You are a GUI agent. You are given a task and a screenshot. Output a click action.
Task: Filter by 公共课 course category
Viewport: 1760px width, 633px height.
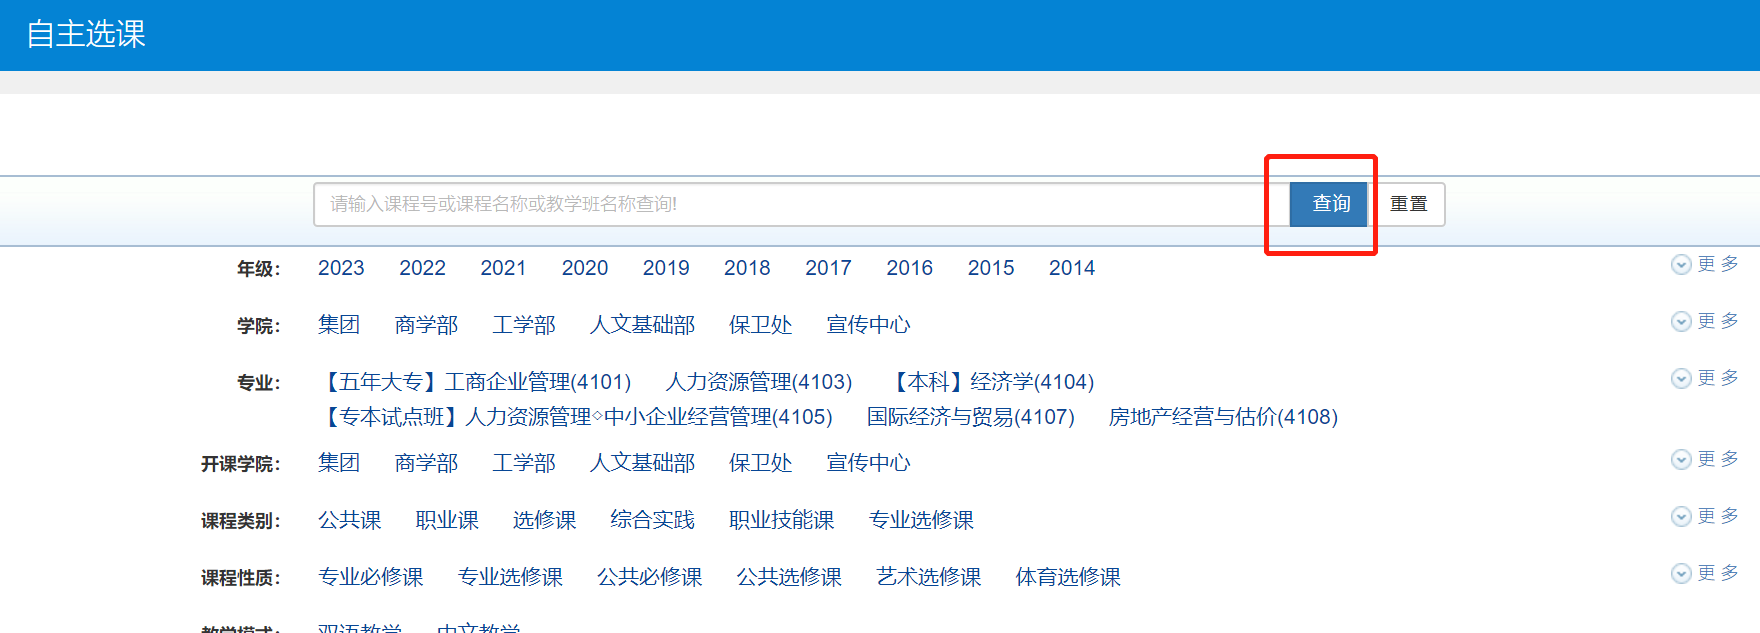click(x=349, y=520)
